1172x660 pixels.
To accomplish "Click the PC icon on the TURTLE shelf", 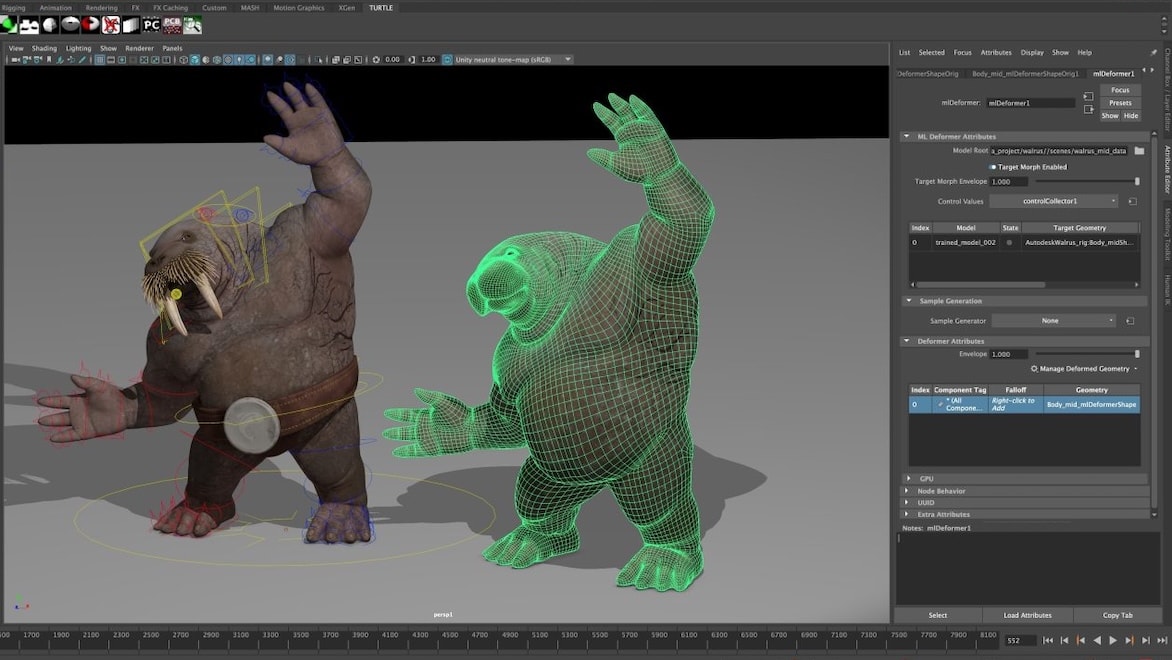I will point(152,25).
